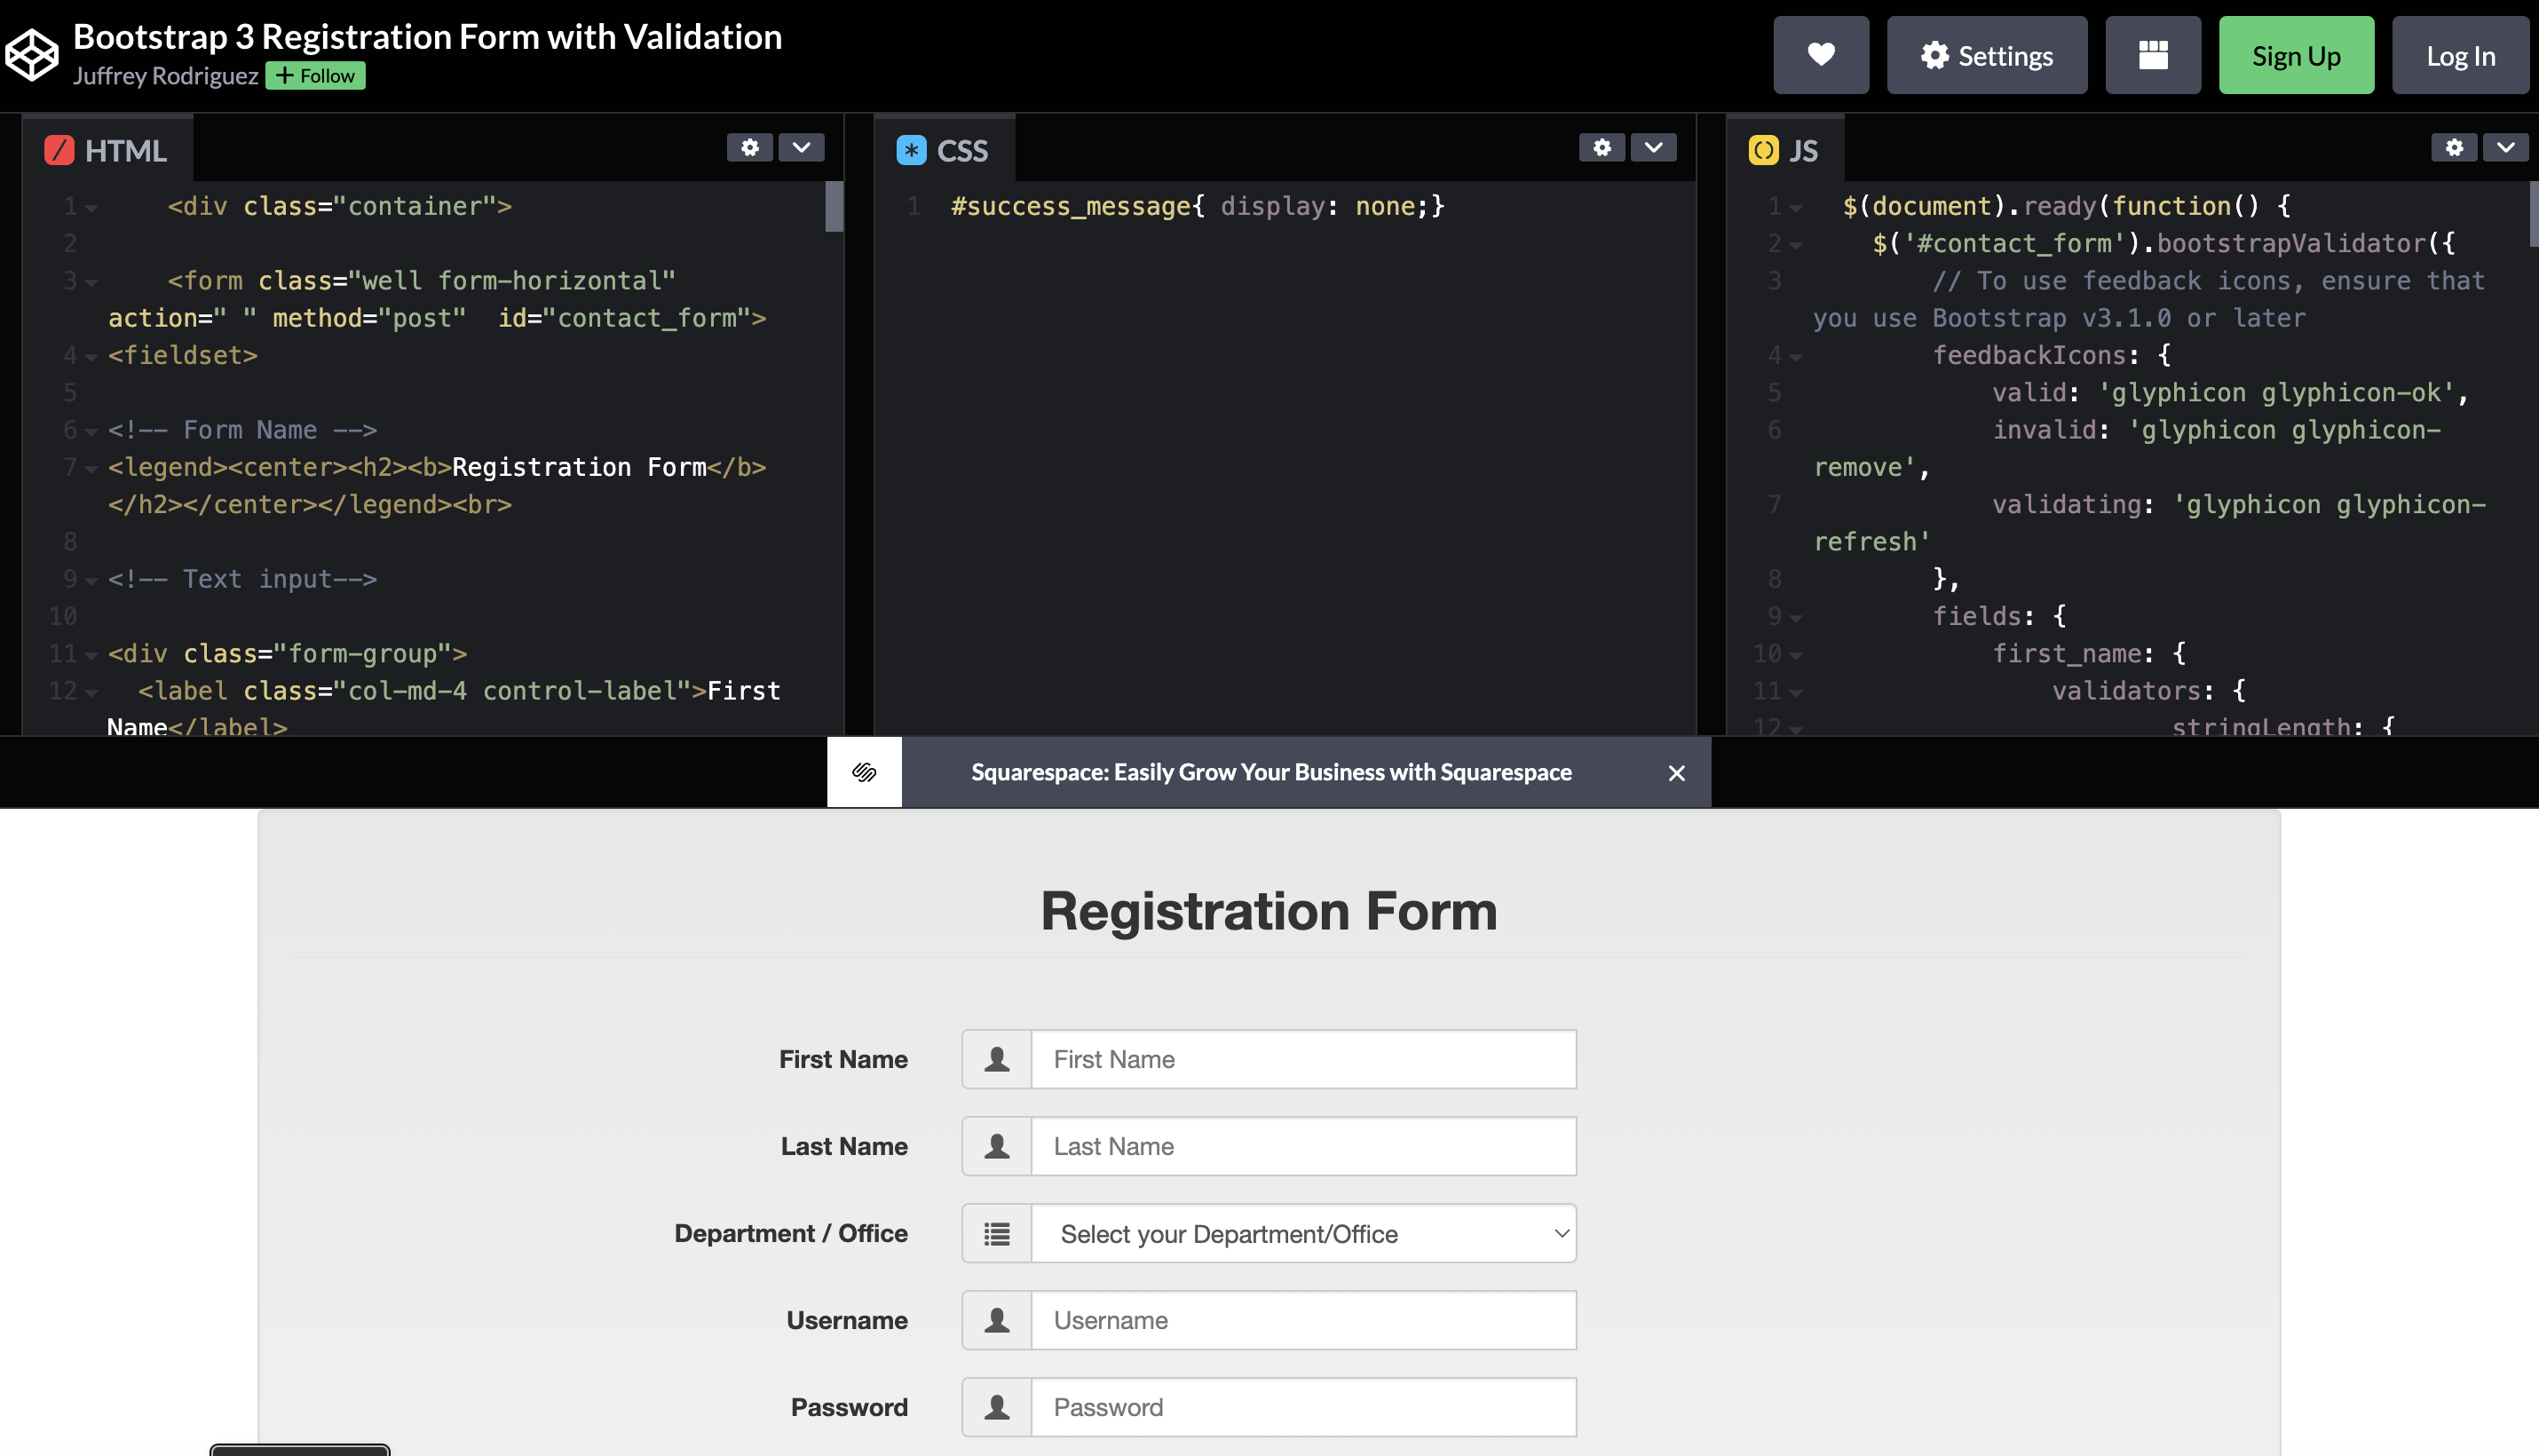The image size is (2539, 1456).
Task: Fold the form tag on line 3 of HTML
Action: (x=92, y=282)
